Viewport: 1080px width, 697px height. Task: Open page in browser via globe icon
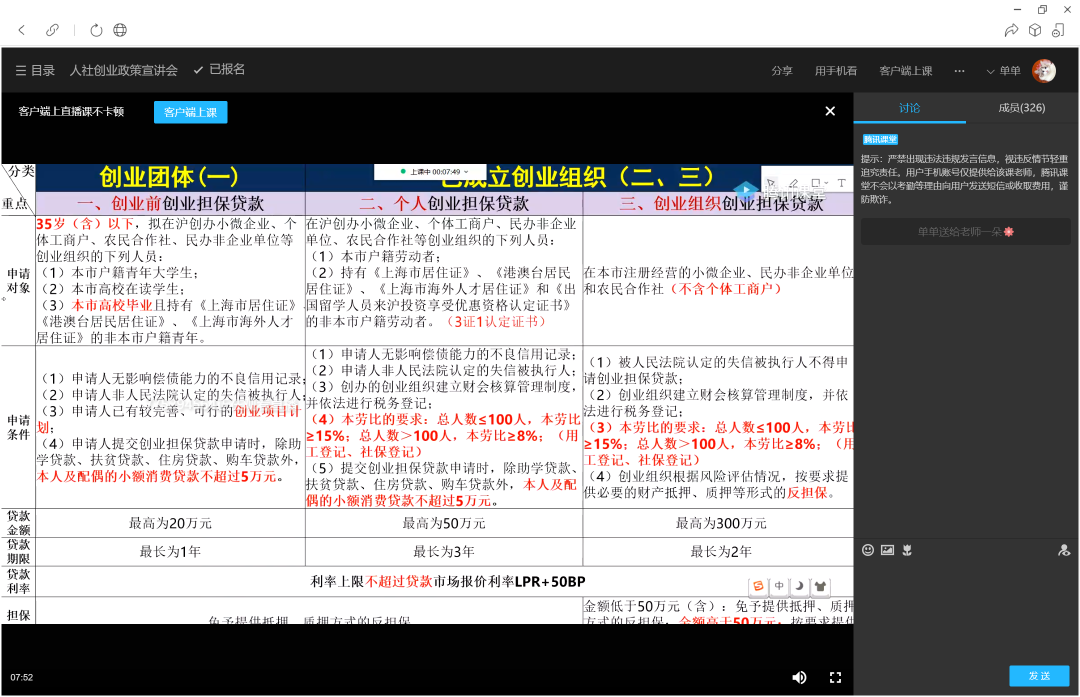(120, 30)
